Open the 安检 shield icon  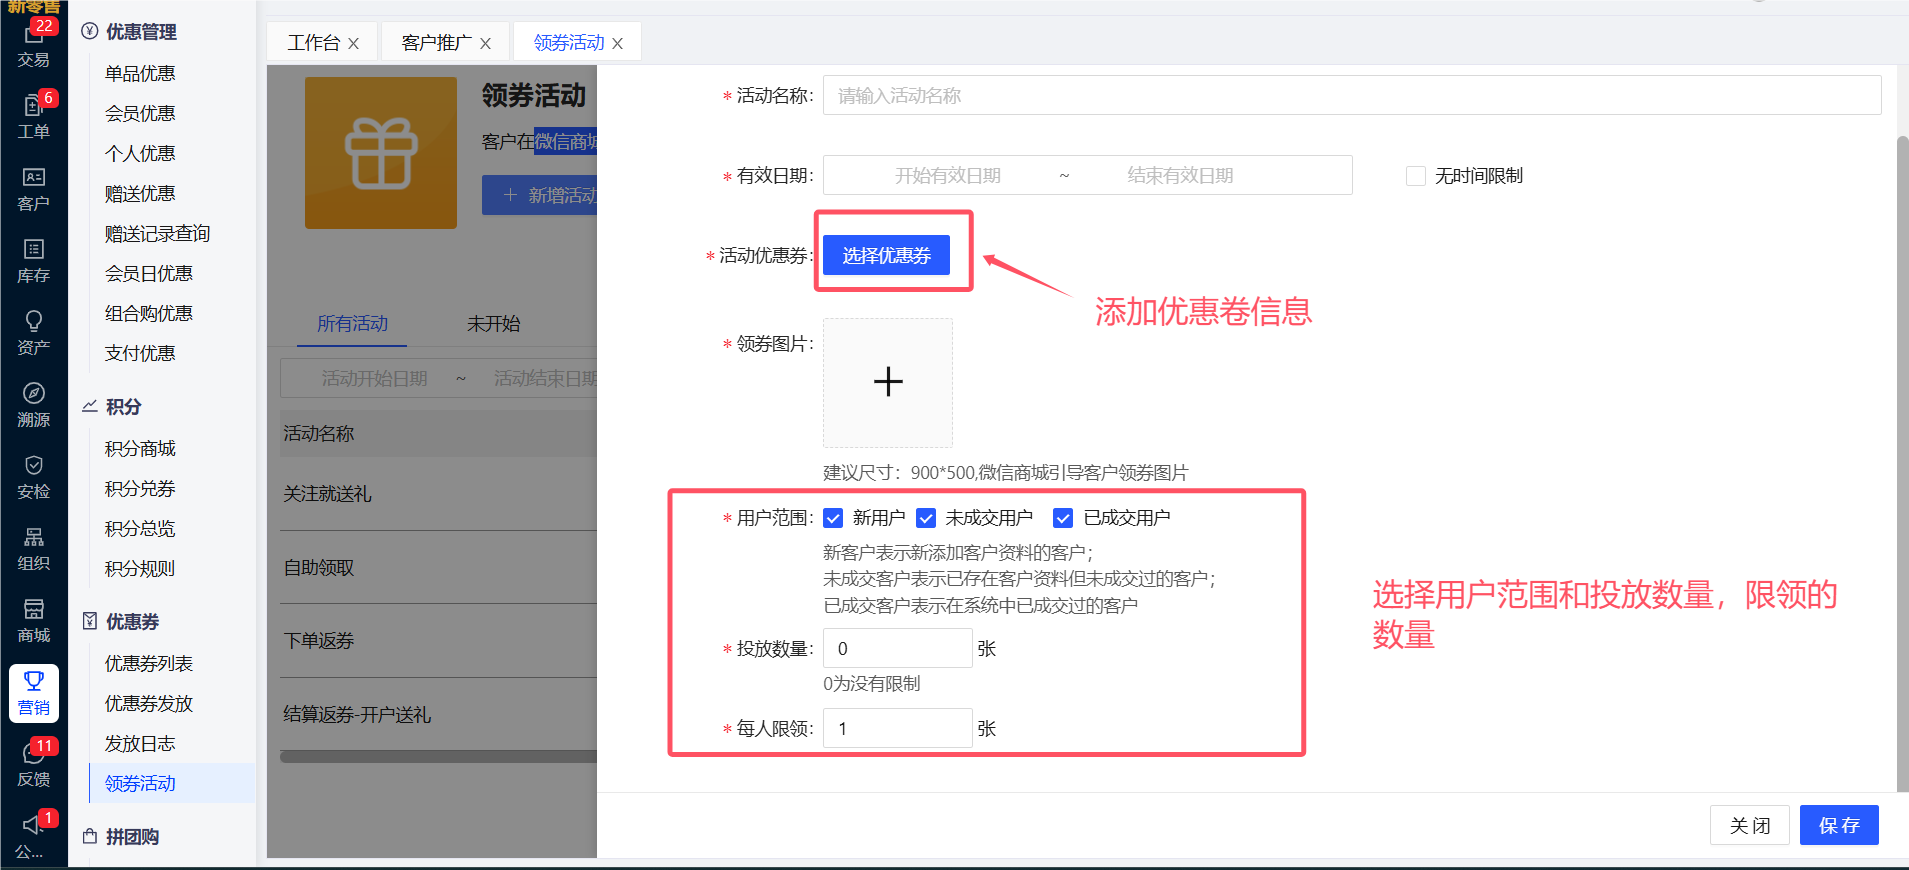pos(33,476)
